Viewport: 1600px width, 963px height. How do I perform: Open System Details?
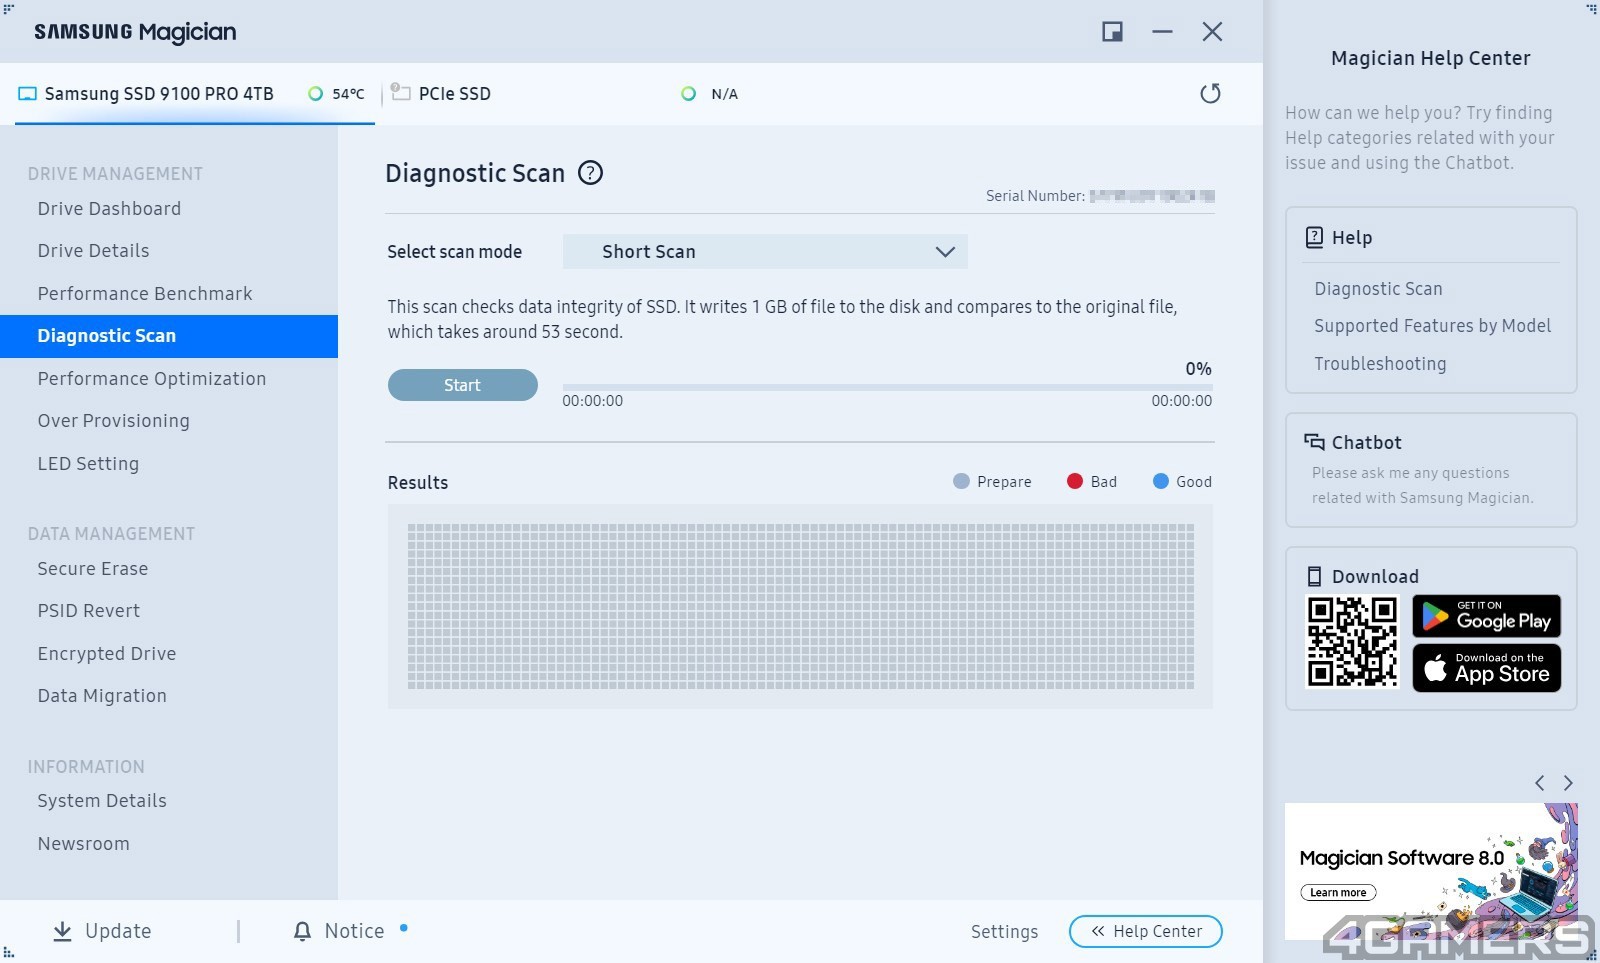(102, 800)
